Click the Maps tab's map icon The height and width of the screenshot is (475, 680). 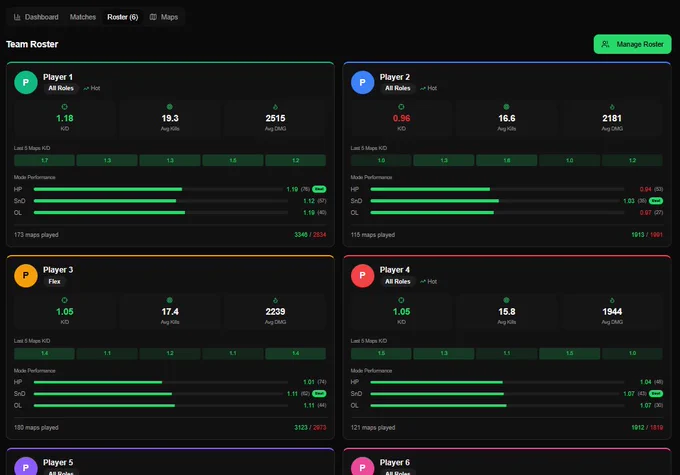153,17
